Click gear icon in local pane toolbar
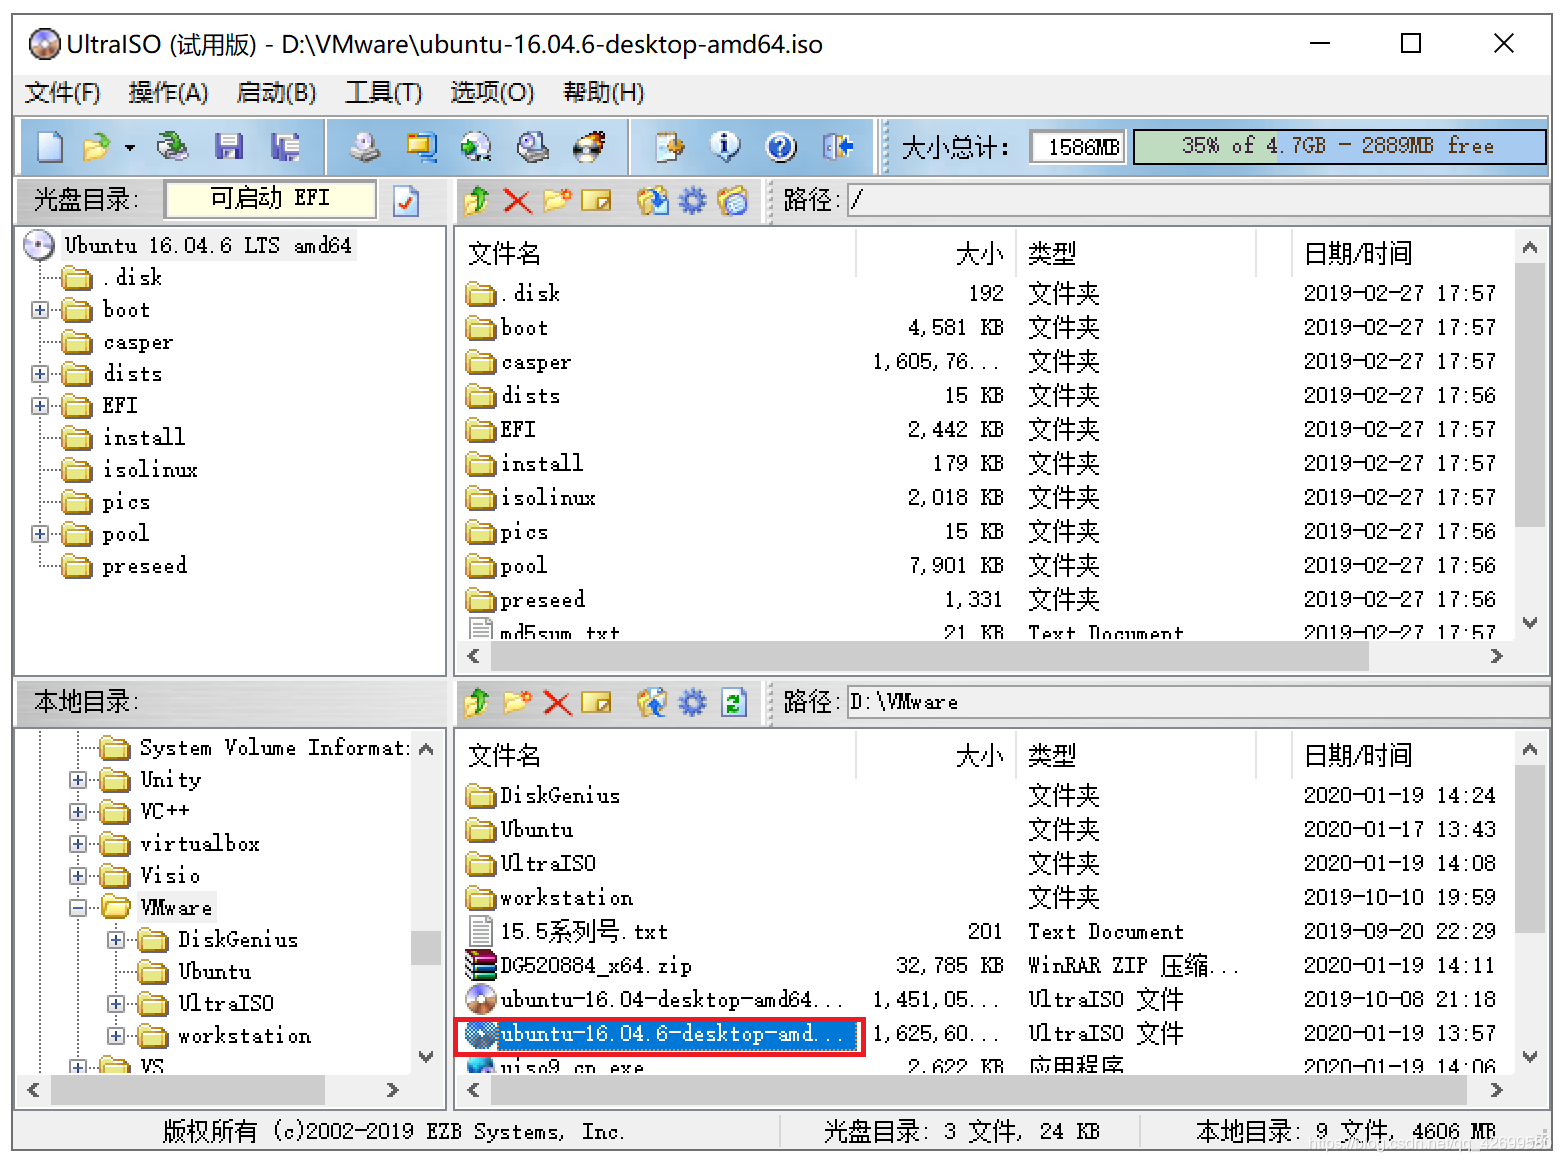This screenshot has width=1562, height=1162. point(692,703)
